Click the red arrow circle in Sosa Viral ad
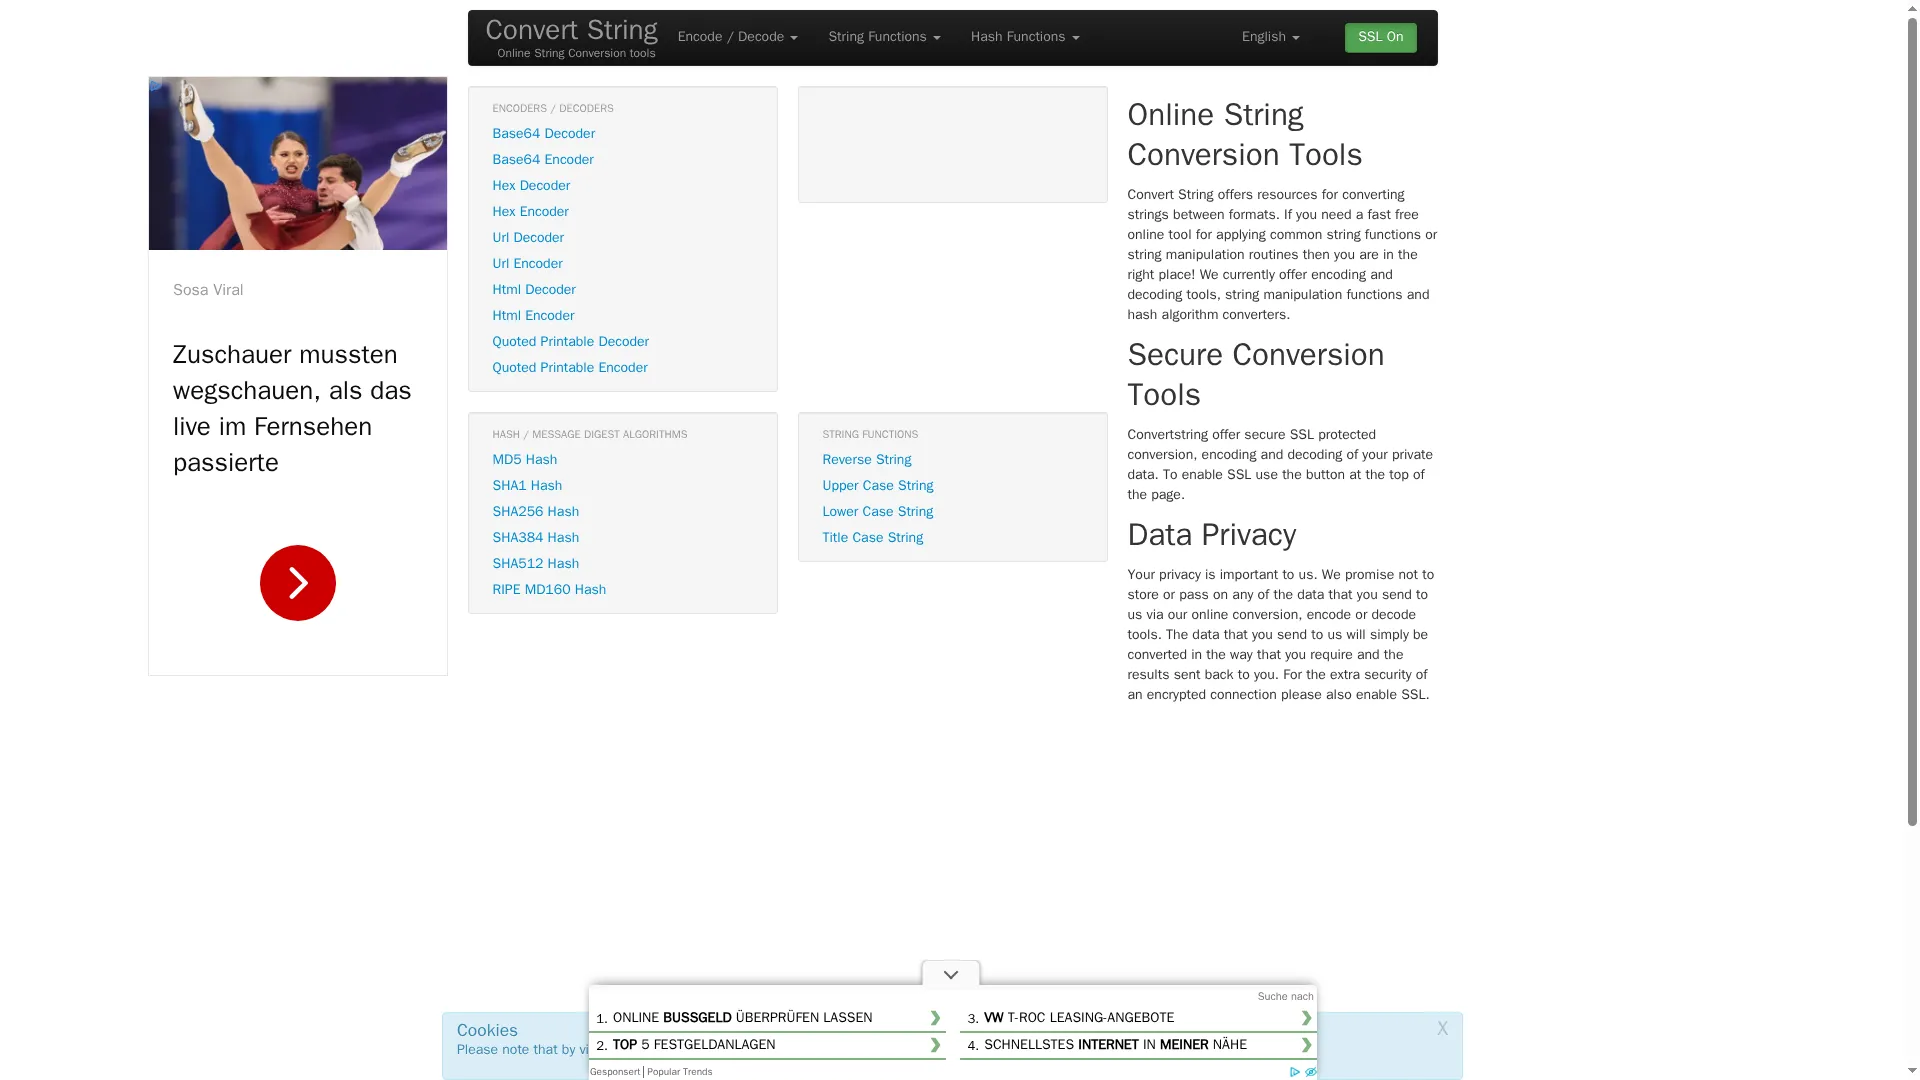Screen dimensions: 1920x1080 click(297, 582)
